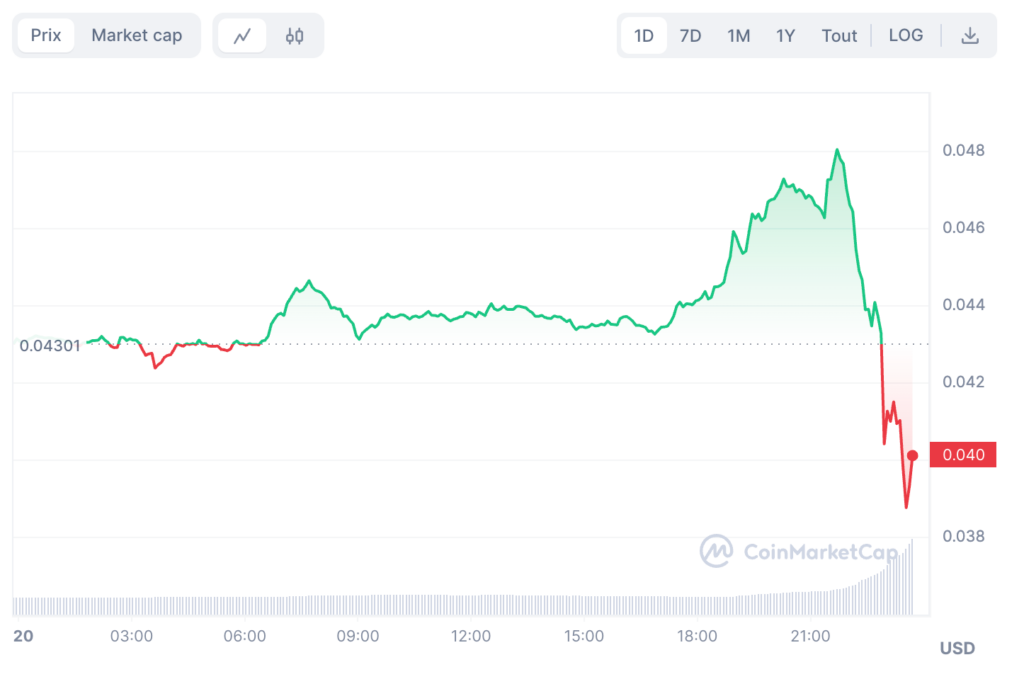Choose the Tout time range
The width and height of the screenshot is (1024, 684).
click(x=839, y=36)
